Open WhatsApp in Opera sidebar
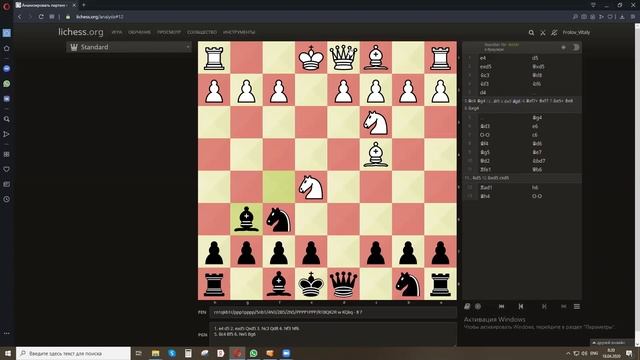This screenshot has width=640, height=360. 7,84
